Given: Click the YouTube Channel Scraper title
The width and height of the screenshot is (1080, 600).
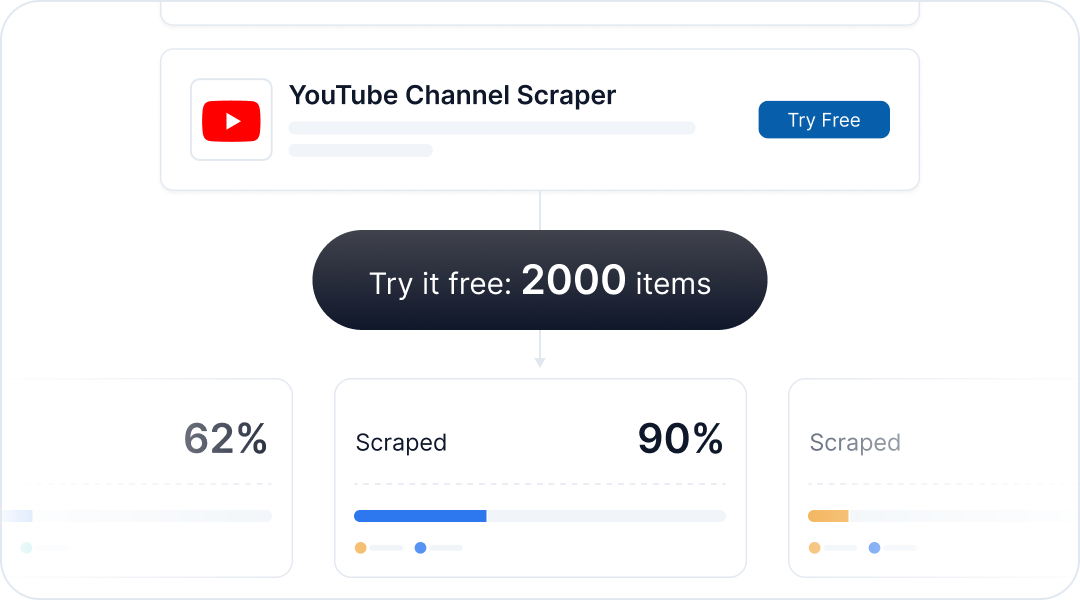Looking at the screenshot, I should click(x=452, y=95).
